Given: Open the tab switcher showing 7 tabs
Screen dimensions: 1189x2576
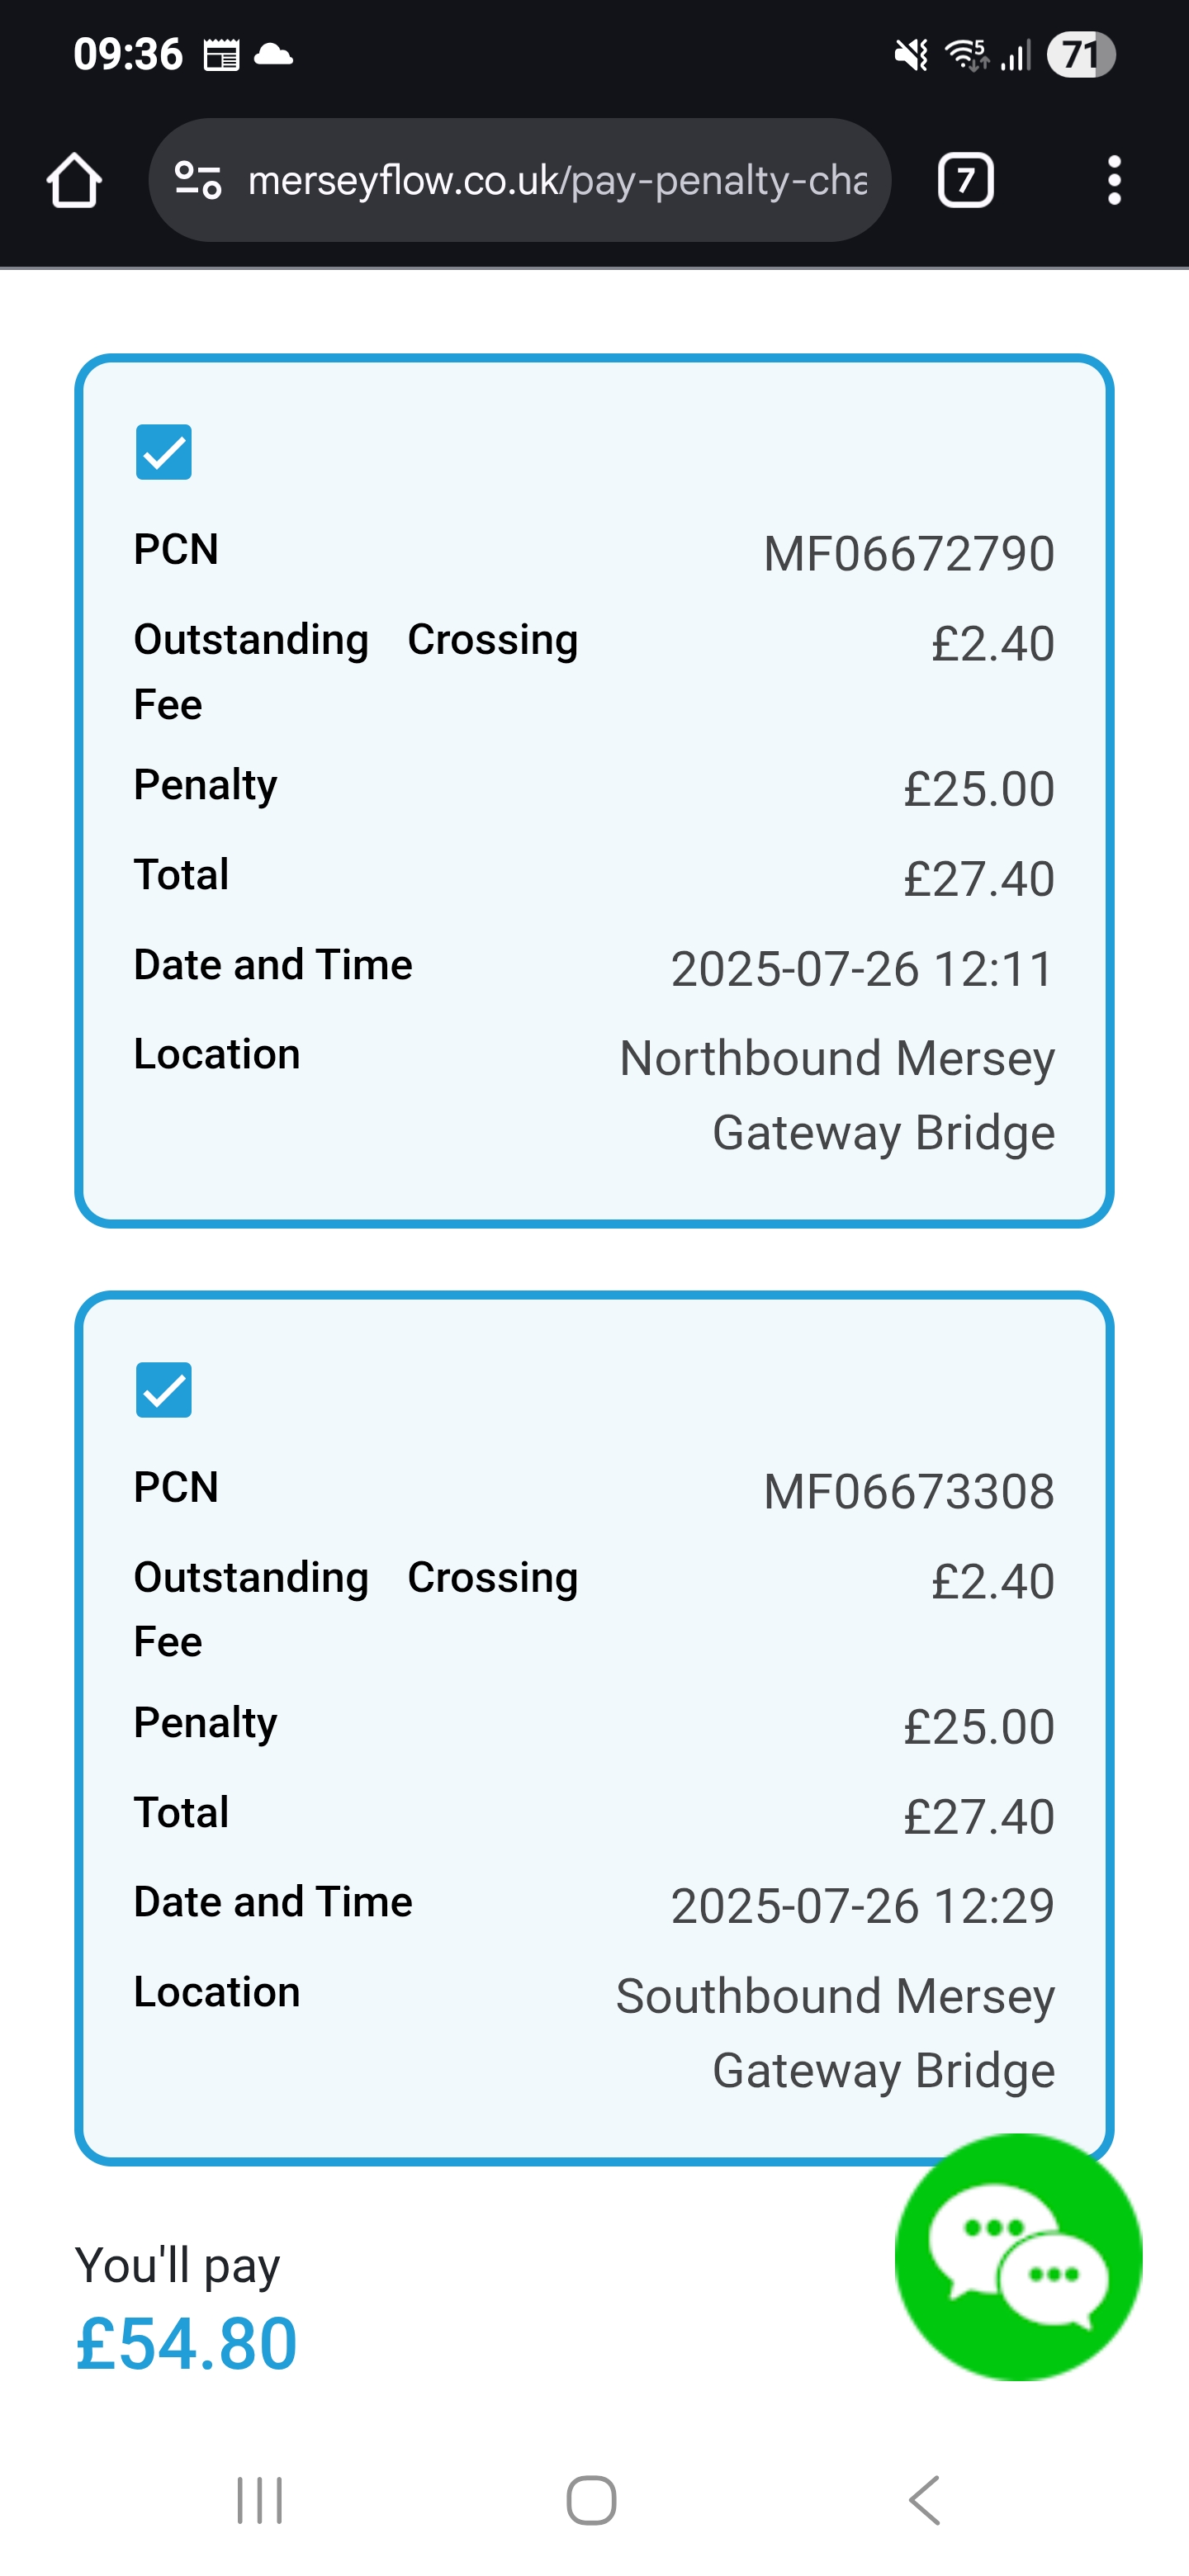Looking at the screenshot, I should 965,181.
